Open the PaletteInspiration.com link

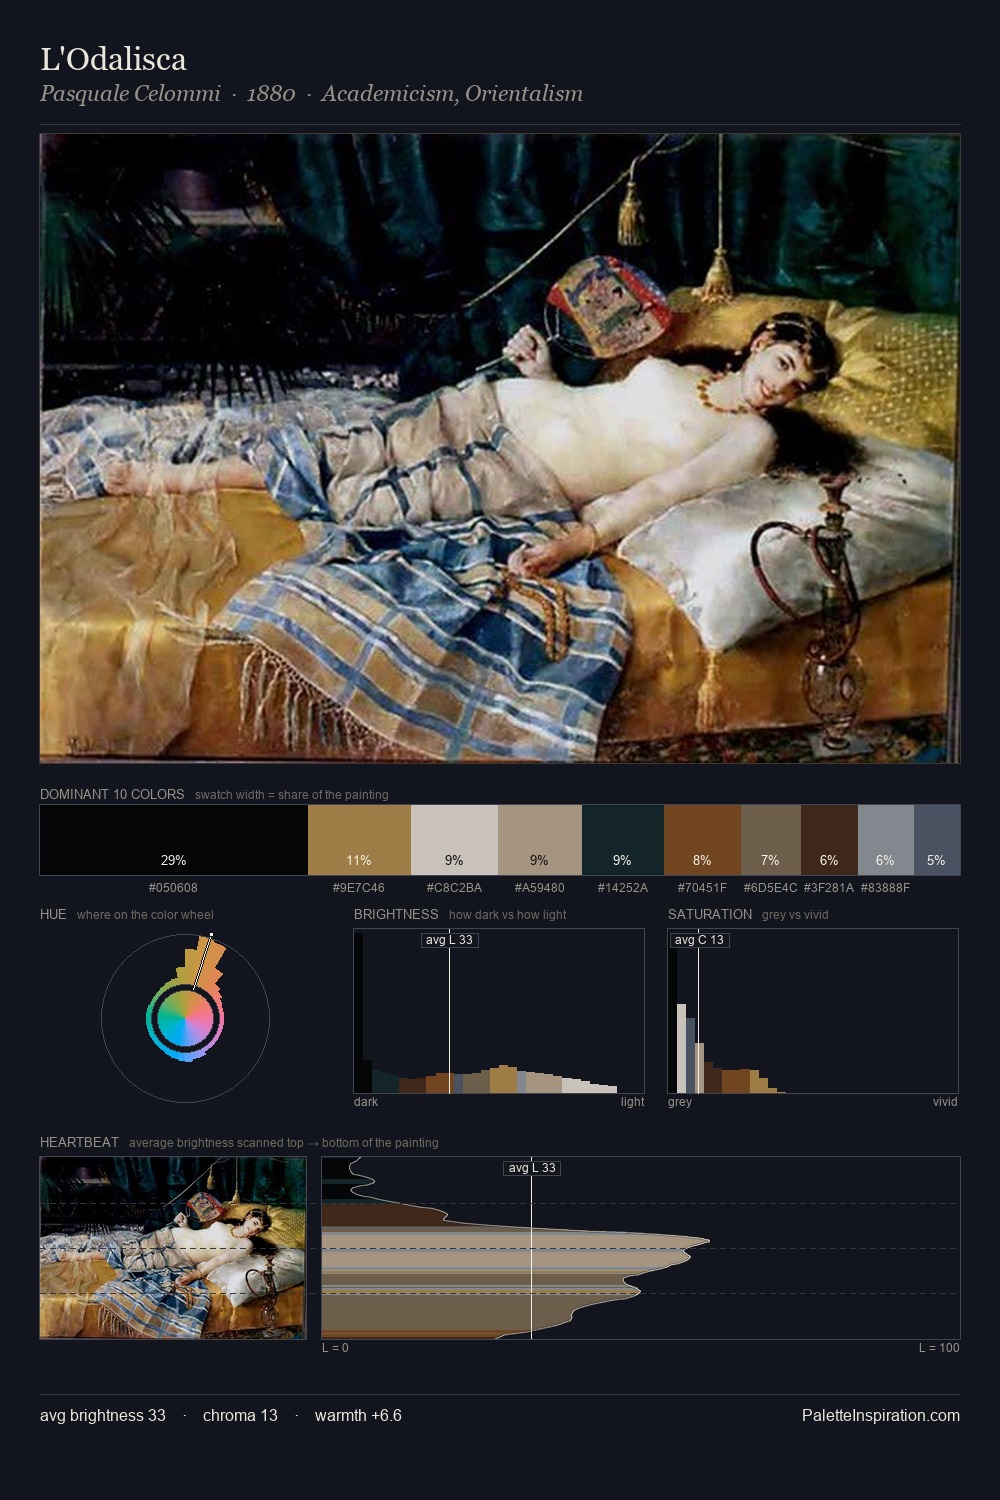881,1416
